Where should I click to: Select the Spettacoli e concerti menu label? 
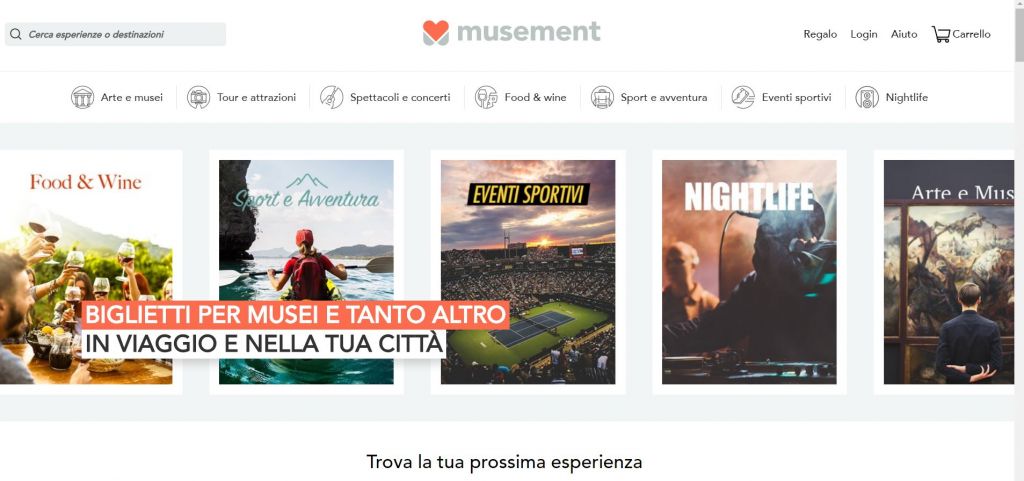point(400,97)
